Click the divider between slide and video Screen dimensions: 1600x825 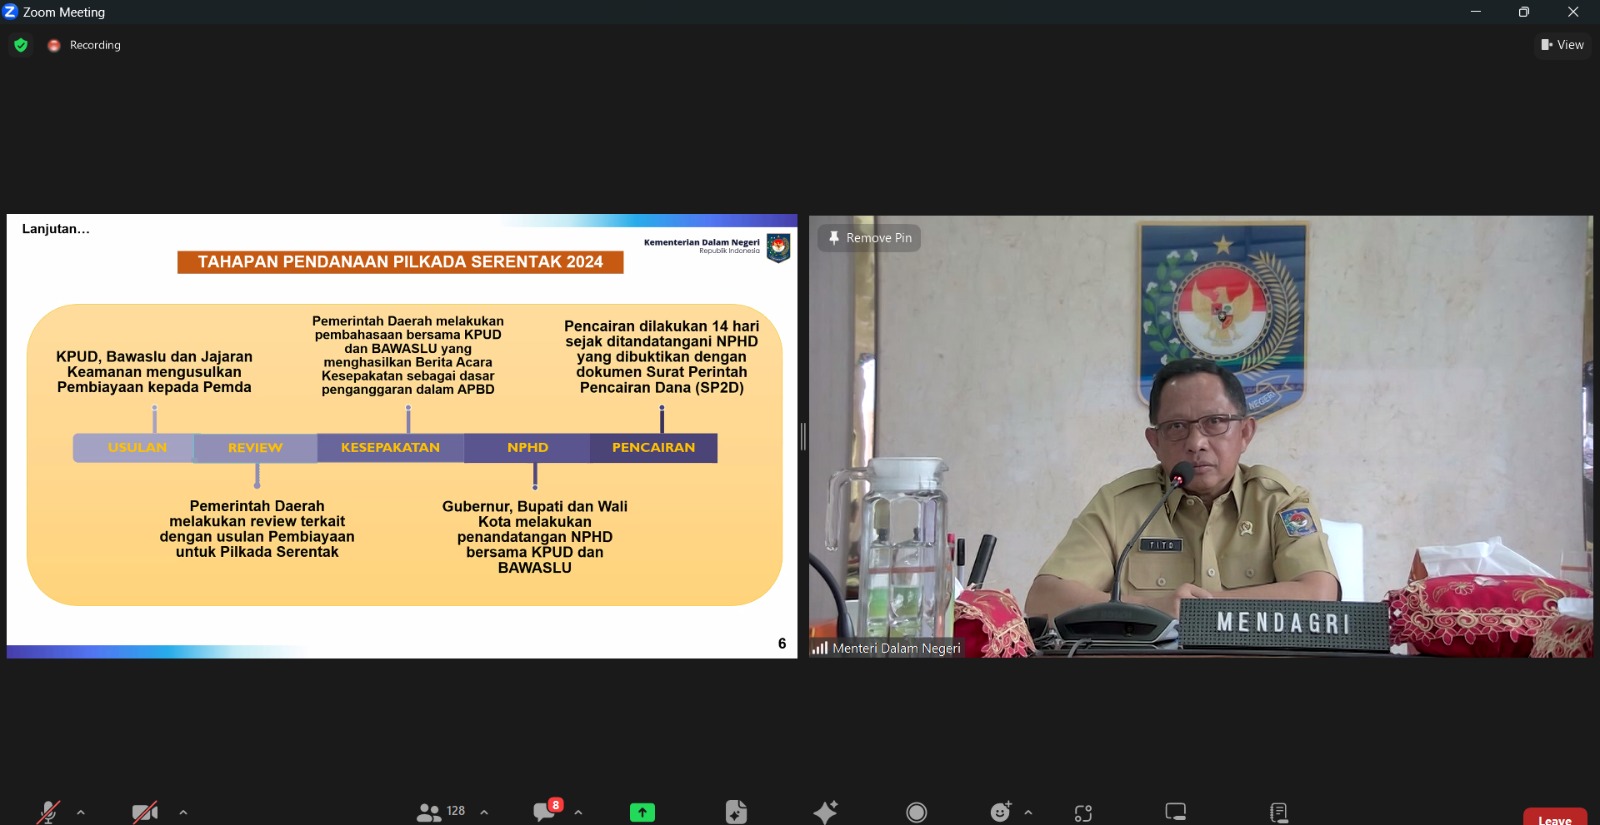point(803,436)
